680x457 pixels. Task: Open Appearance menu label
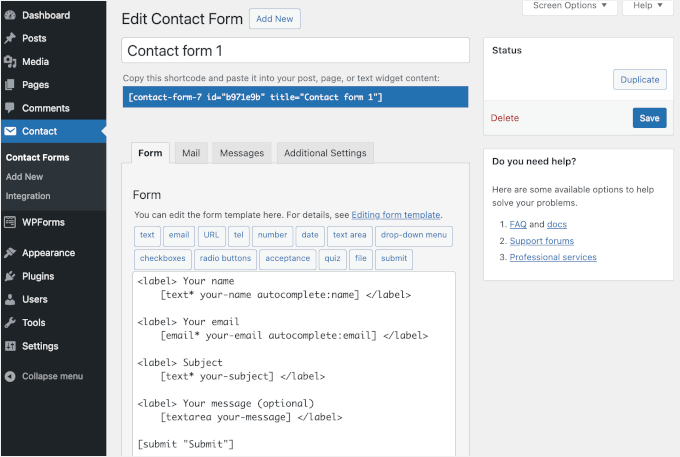click(49, 253)
